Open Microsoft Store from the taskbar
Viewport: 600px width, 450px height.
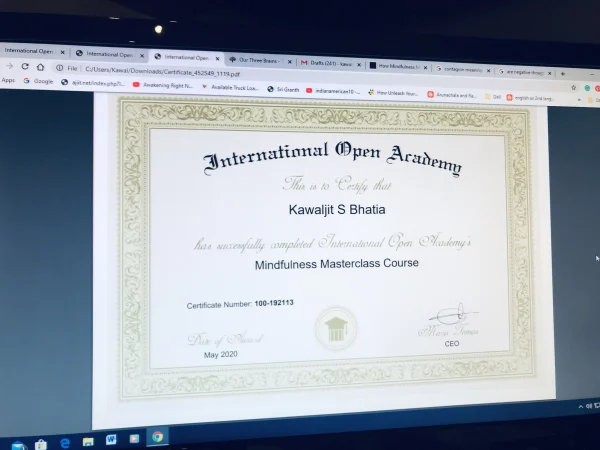[x=41, y=445]
